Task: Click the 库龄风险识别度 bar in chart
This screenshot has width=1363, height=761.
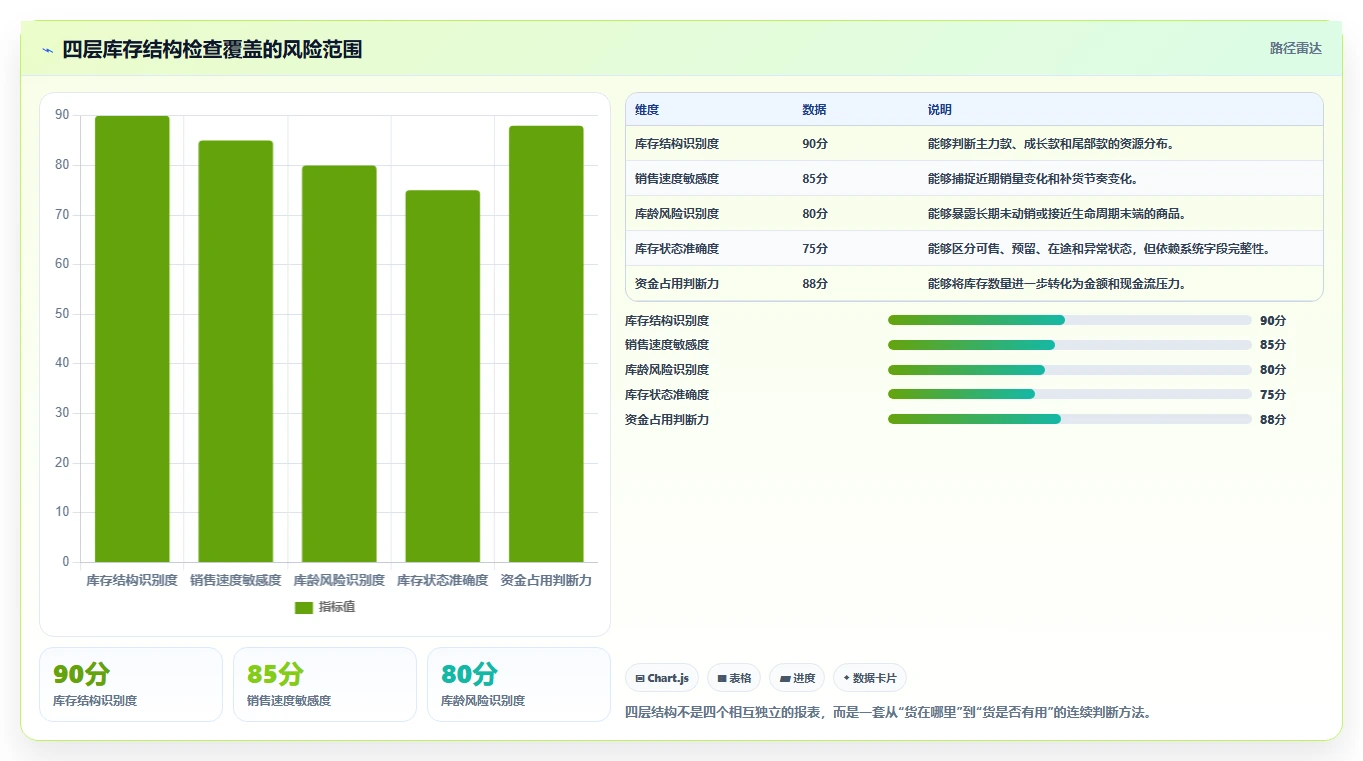Action: click(339, 364)
